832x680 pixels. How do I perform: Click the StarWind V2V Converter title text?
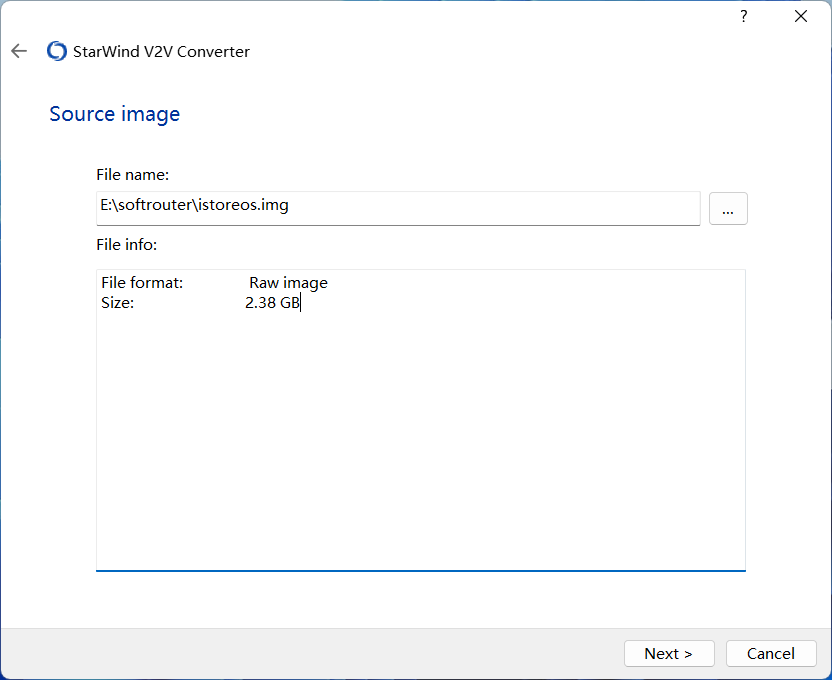161,51
